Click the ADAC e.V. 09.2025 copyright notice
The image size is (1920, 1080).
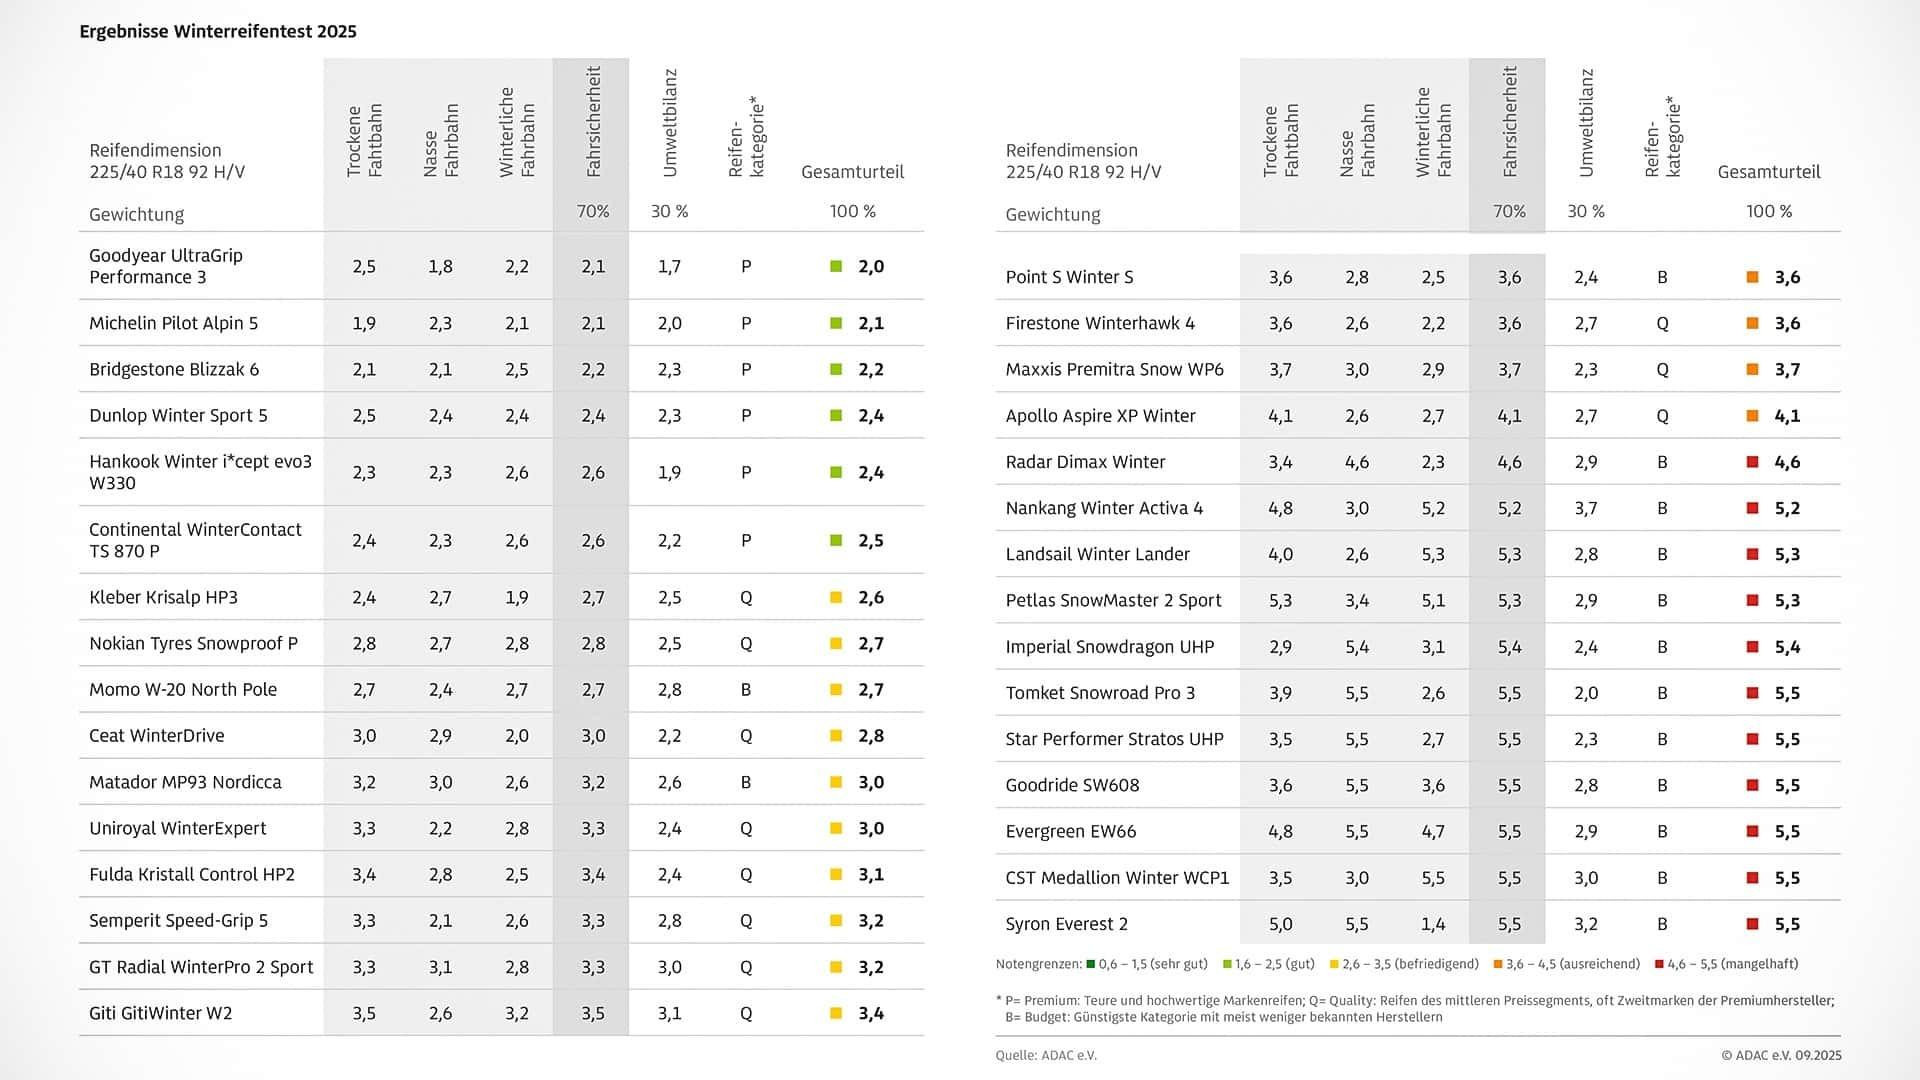(1781, 1055)
